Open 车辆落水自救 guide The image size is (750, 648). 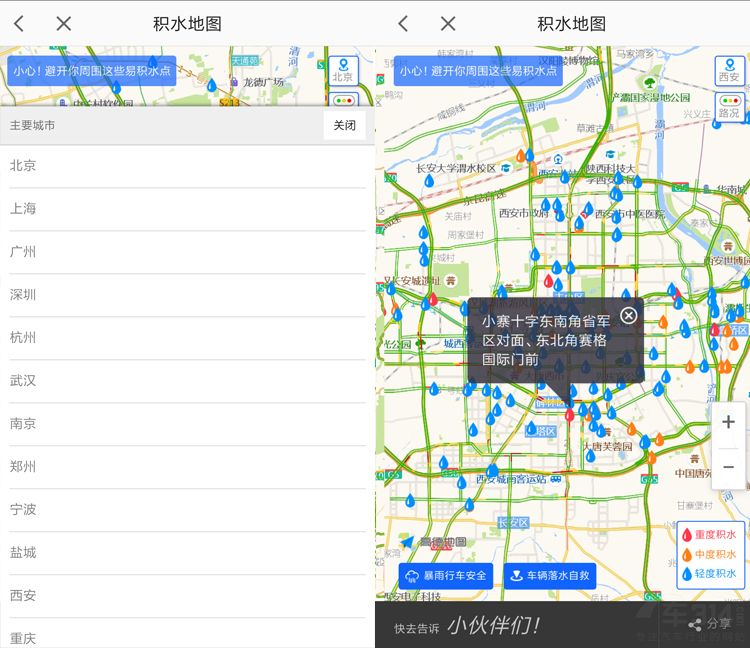pyautogui.click(x=550, y=576)
